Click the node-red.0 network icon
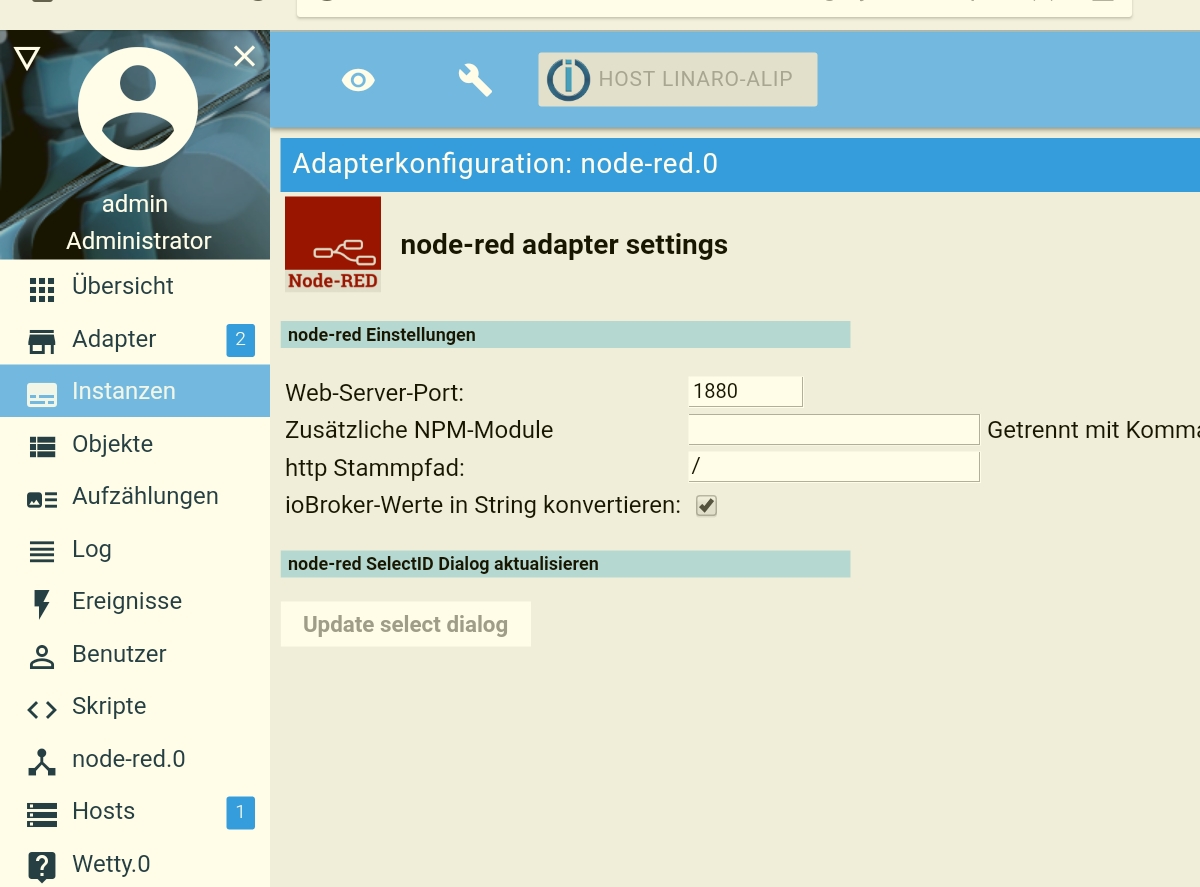Screen dimensions: 1200x887 (41, 762)
